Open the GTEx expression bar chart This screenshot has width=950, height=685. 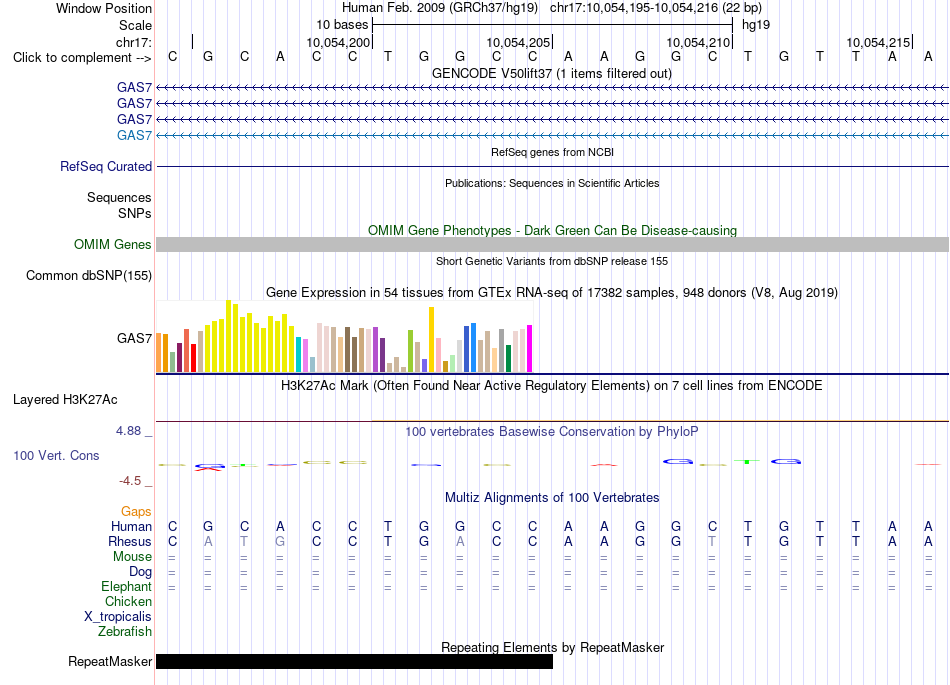344,337
